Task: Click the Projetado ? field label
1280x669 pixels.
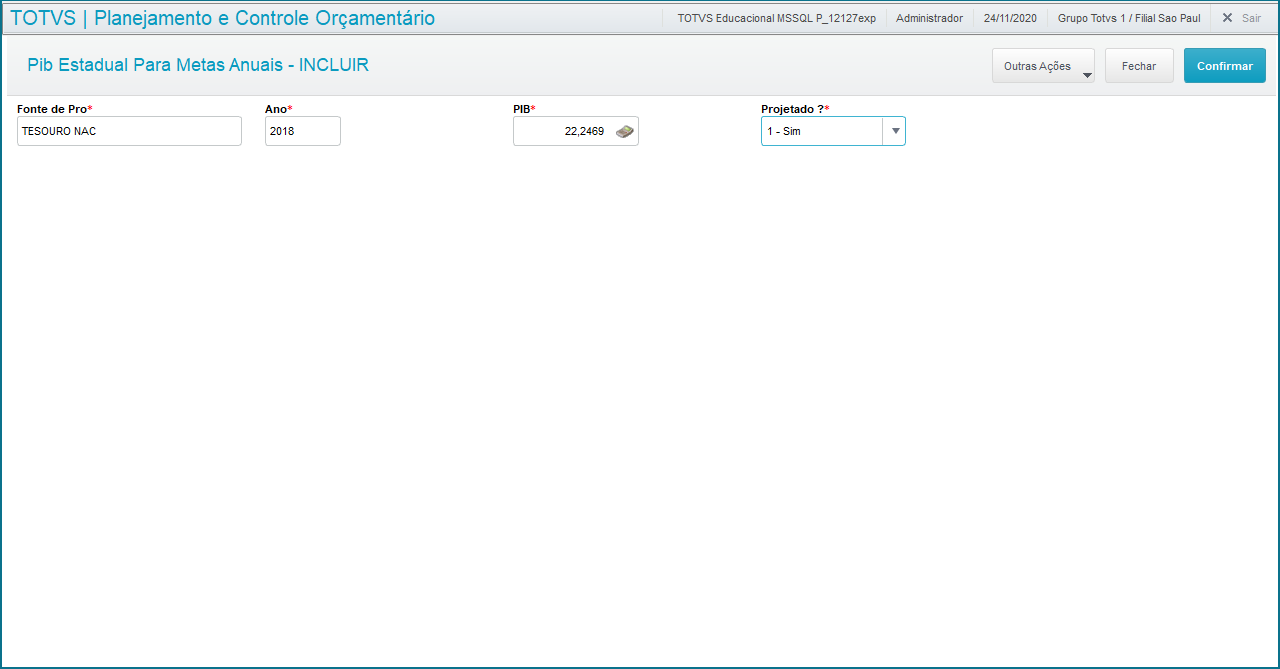Action: click(x=795, y=108)
